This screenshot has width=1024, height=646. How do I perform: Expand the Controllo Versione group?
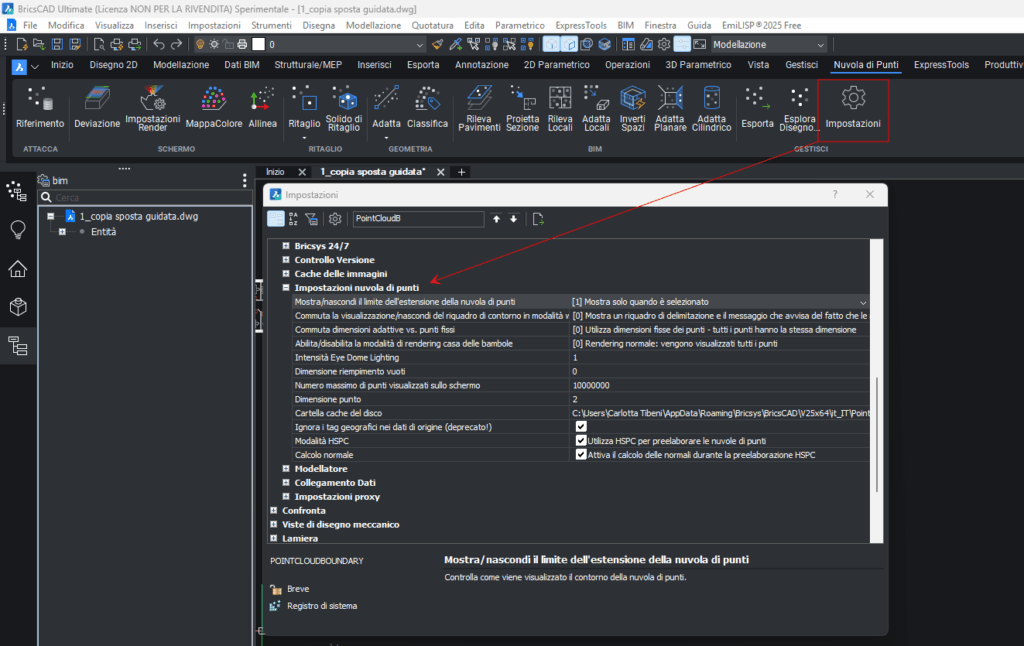pos(286,259)
